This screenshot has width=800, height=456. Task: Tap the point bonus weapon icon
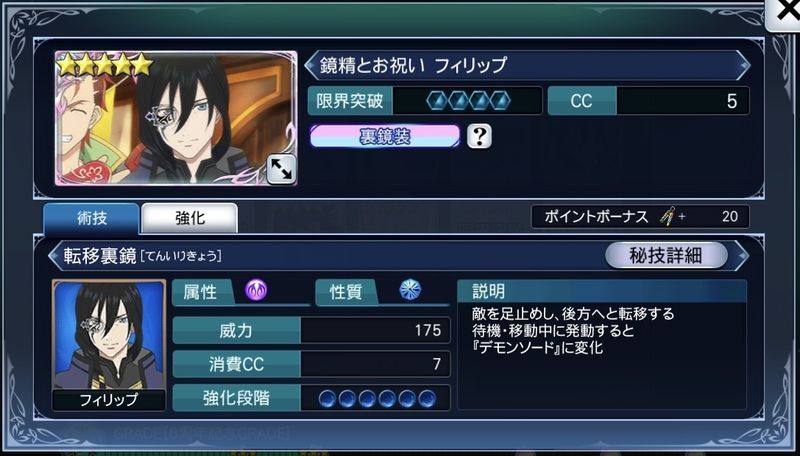pyautogui.click(x=666, y=217)
